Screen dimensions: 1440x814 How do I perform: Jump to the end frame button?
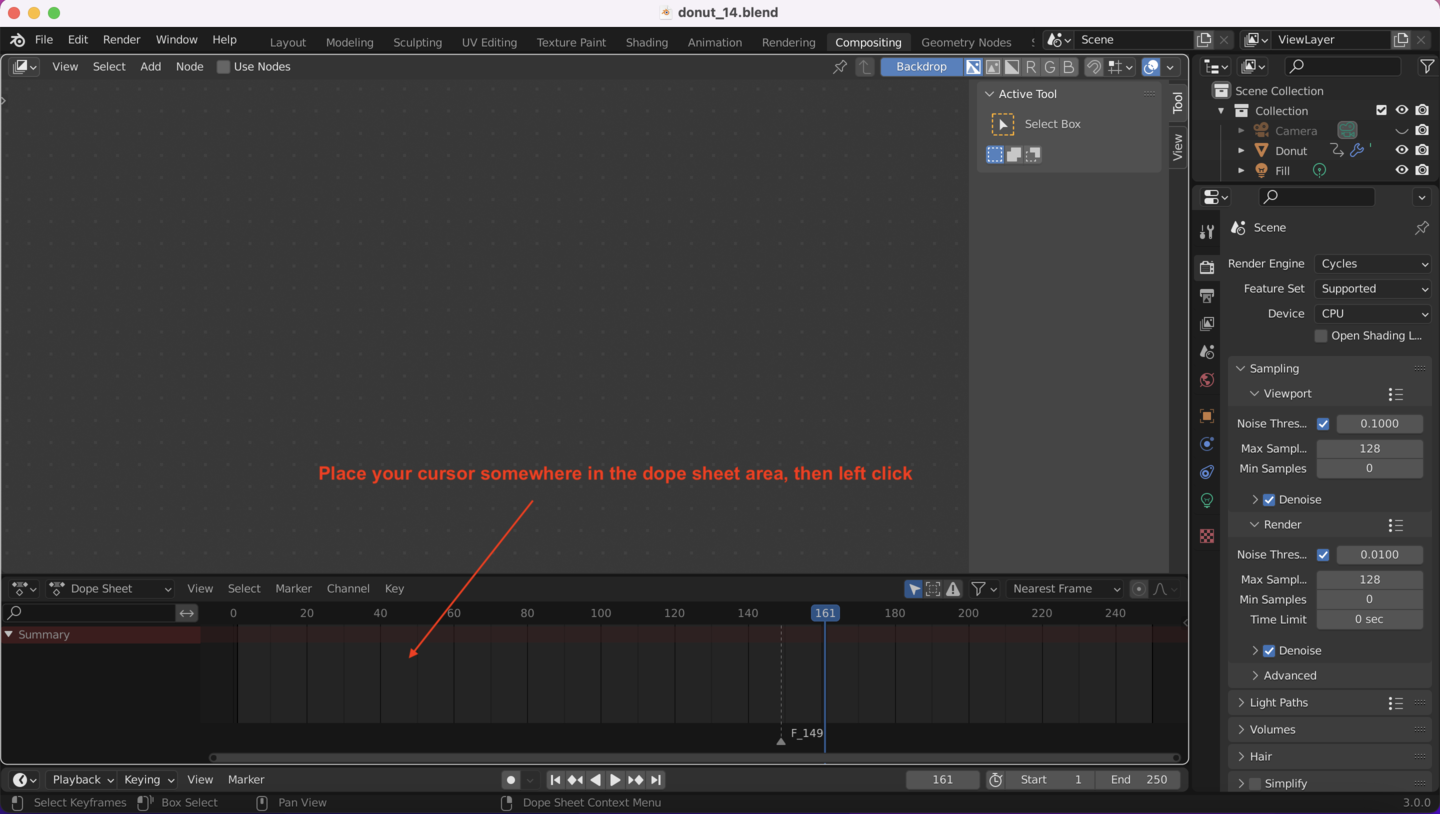[x=656, y=780]
